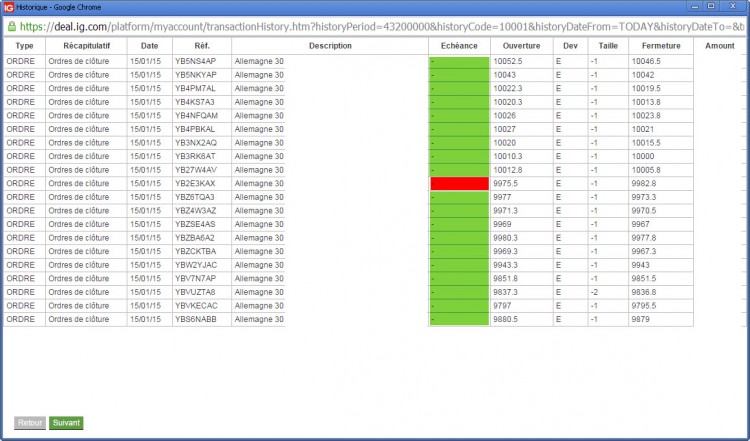Maximize the Historique Chrome window
Image resolution: width=750 pixels, height=441 pixels.
(x=711, y=6)
